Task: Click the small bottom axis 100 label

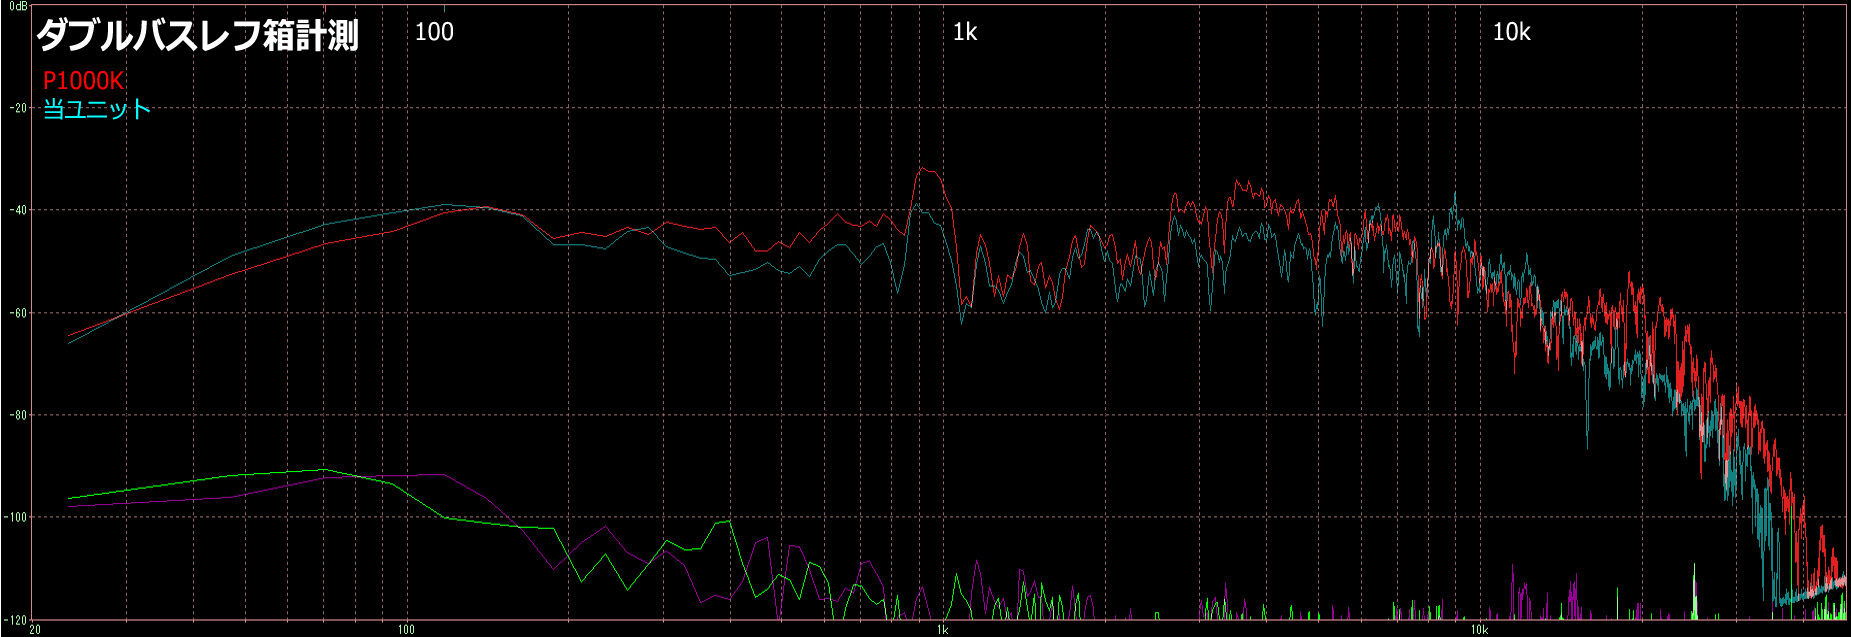Action: pos(405,631)
